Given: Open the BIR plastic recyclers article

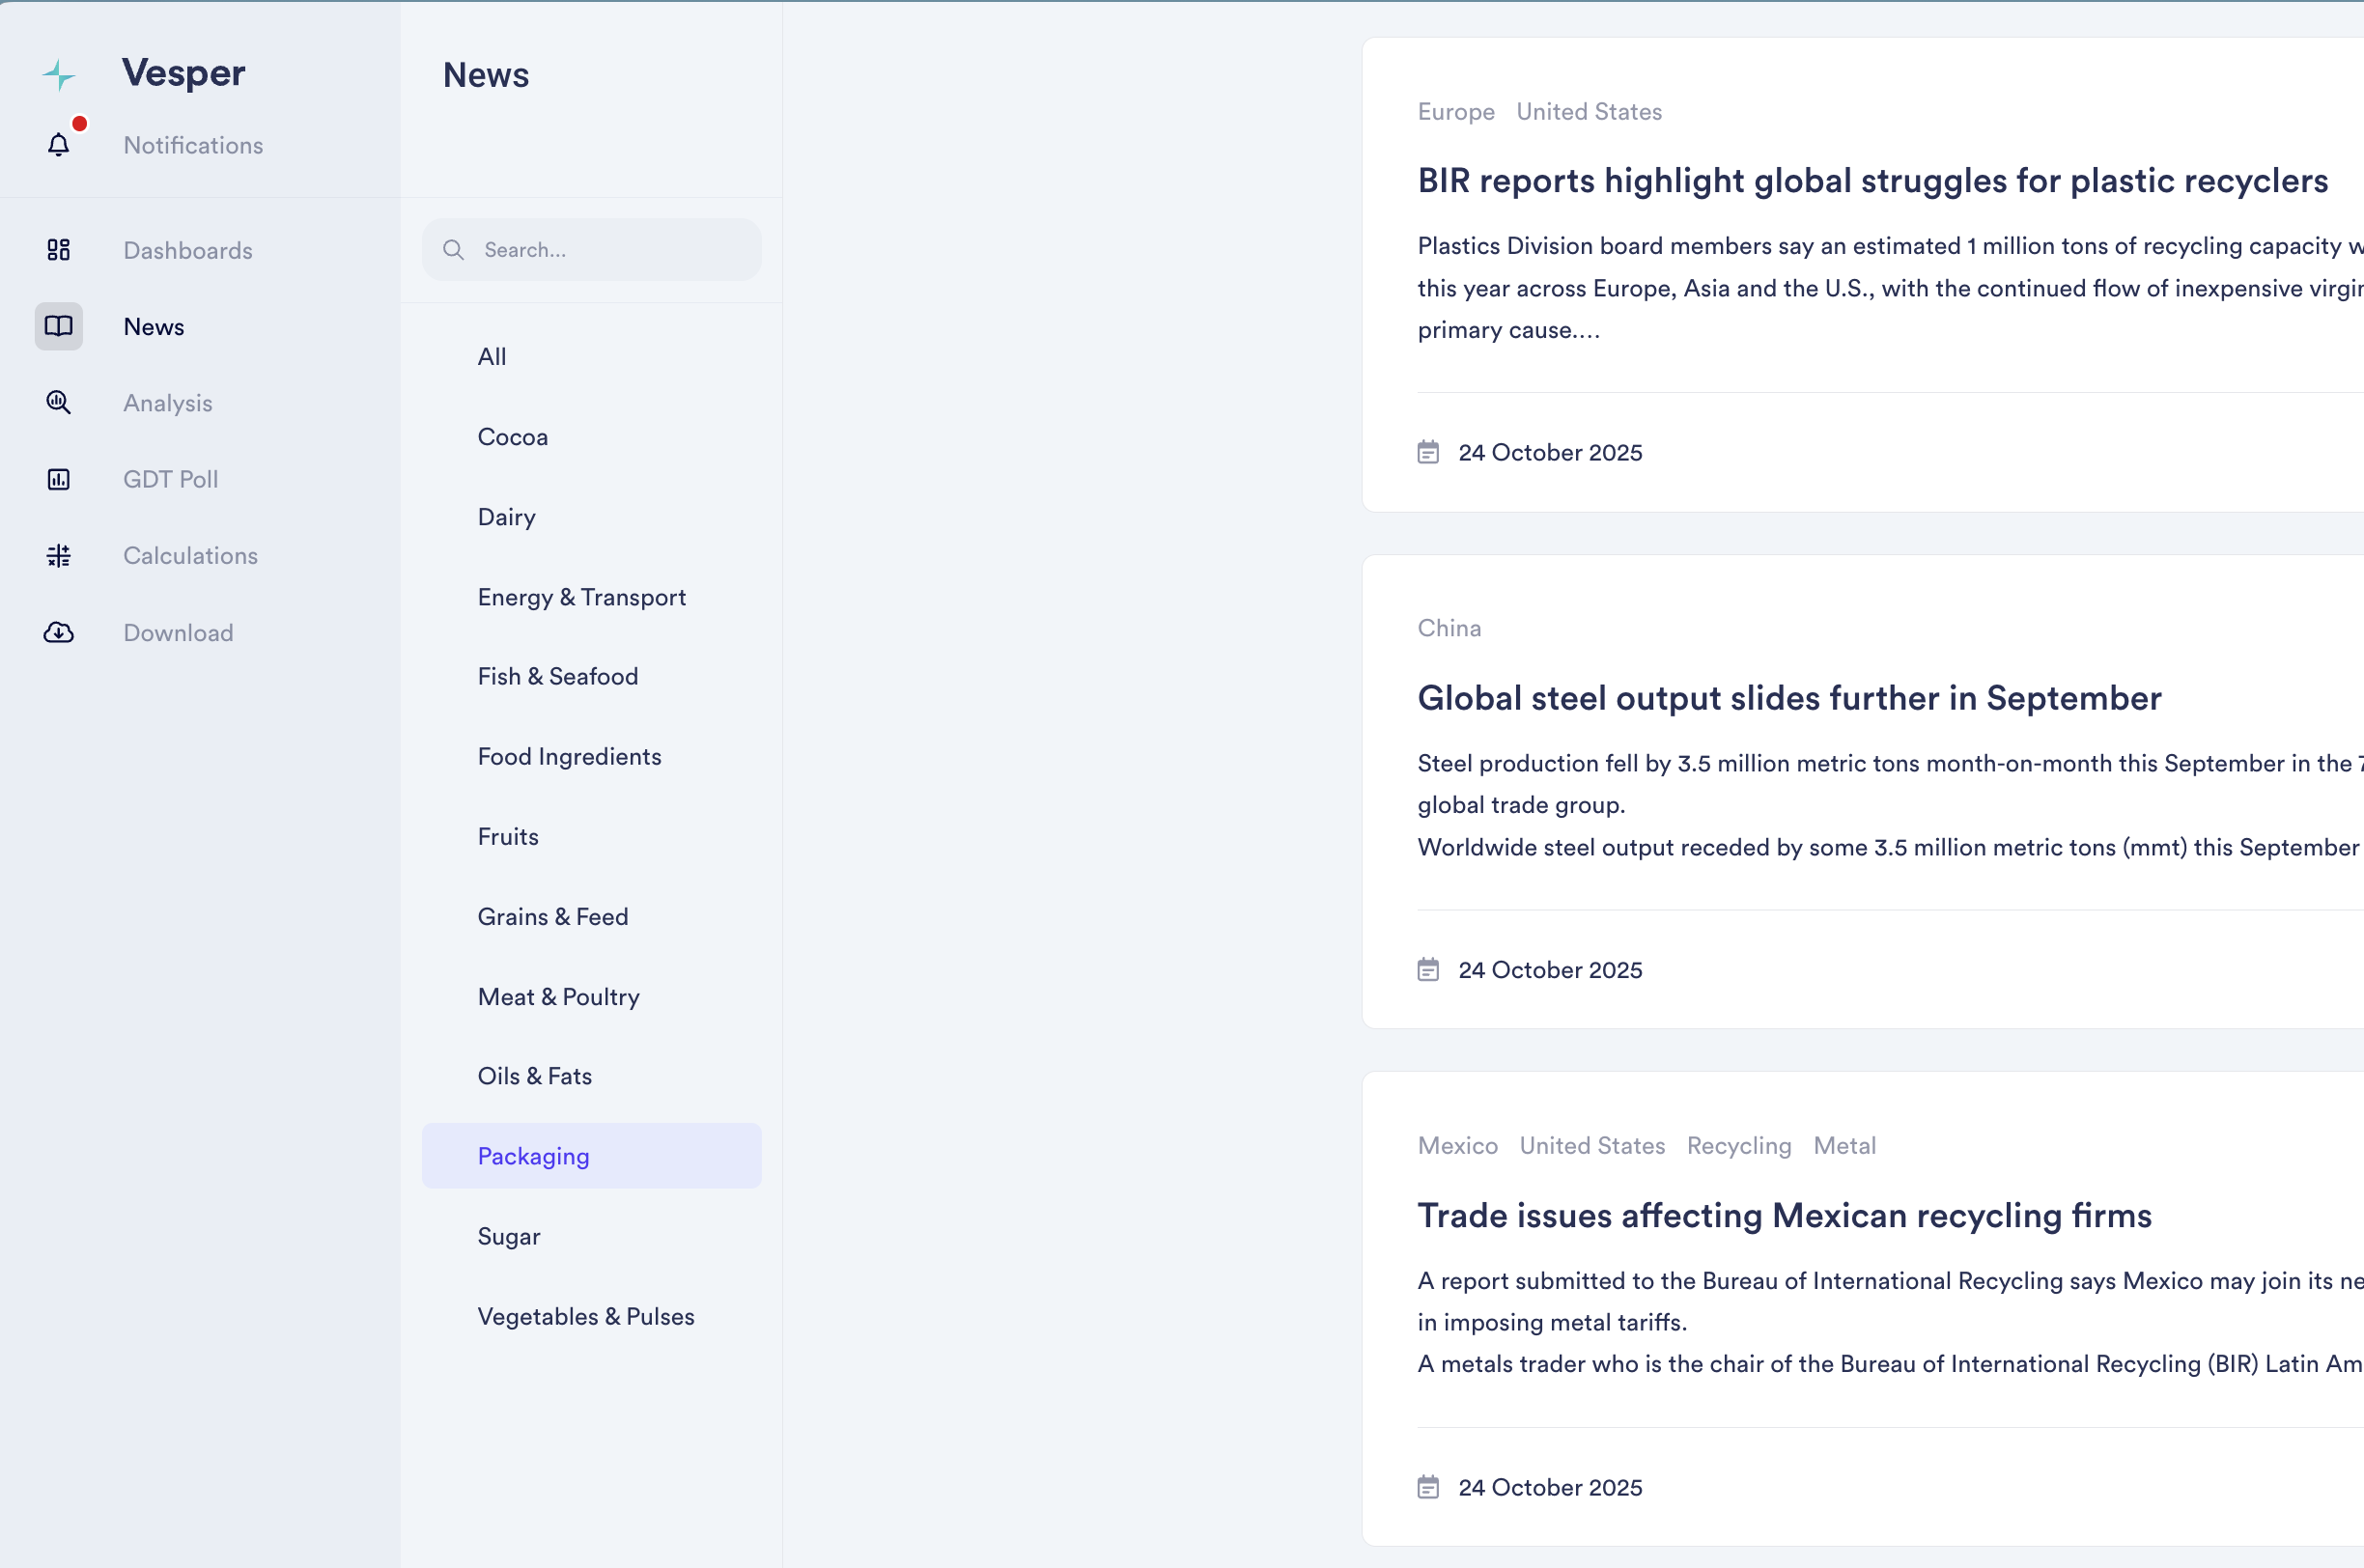Looking at the screenshot, I should coord(1872,181).
